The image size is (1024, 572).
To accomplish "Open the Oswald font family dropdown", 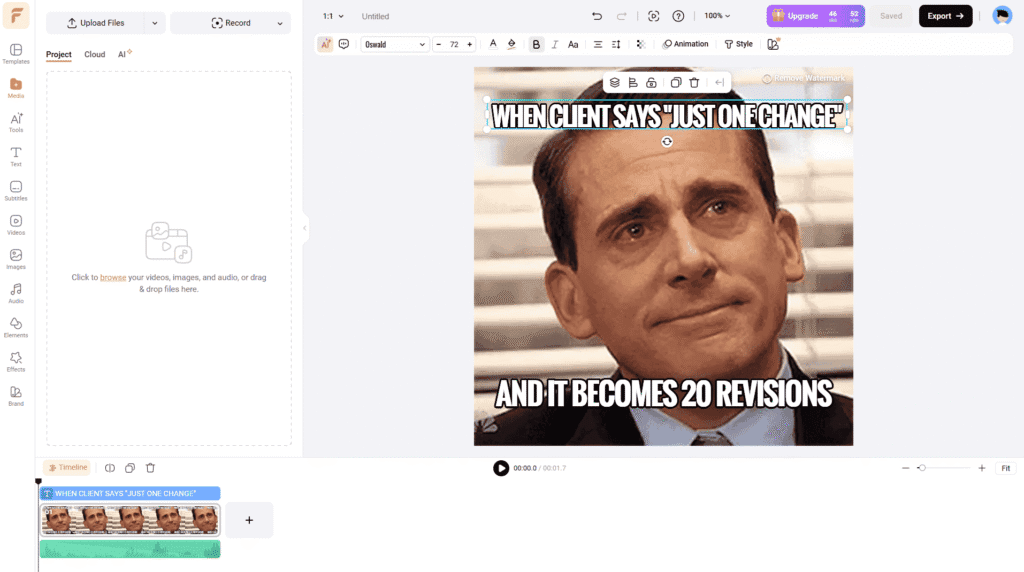I will tap(394, 44).
